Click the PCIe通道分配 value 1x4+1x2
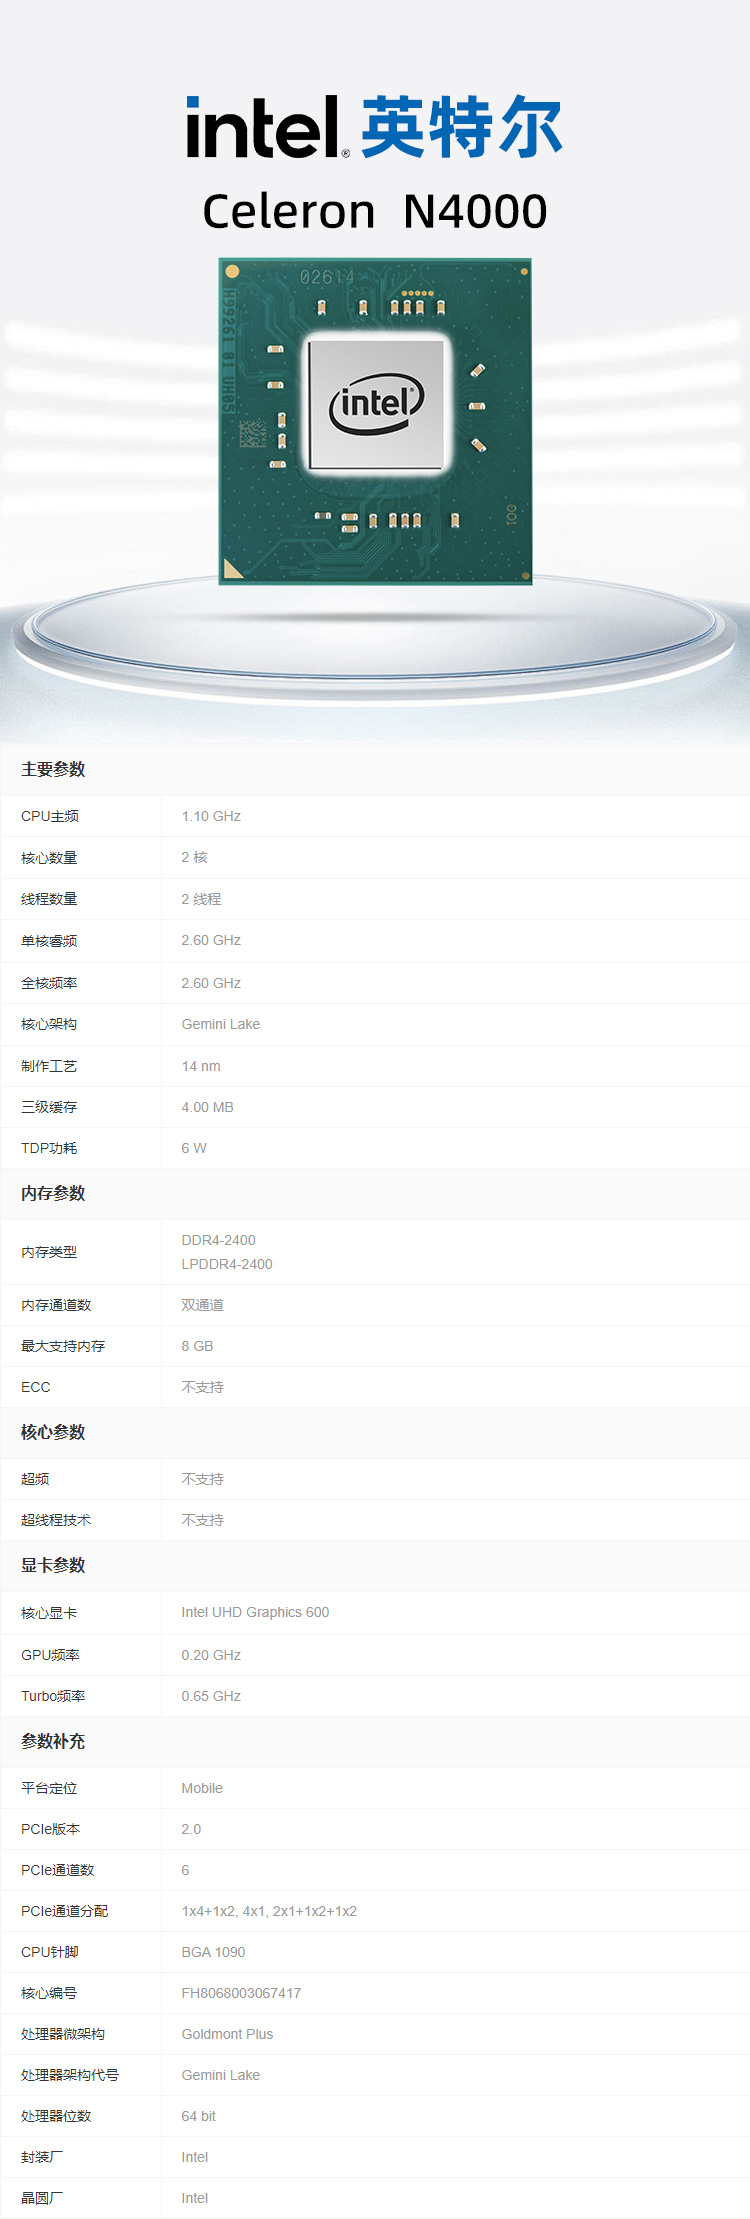Image resolution: width=750 pixels, height=2219 pixels. pos(207,1911)
